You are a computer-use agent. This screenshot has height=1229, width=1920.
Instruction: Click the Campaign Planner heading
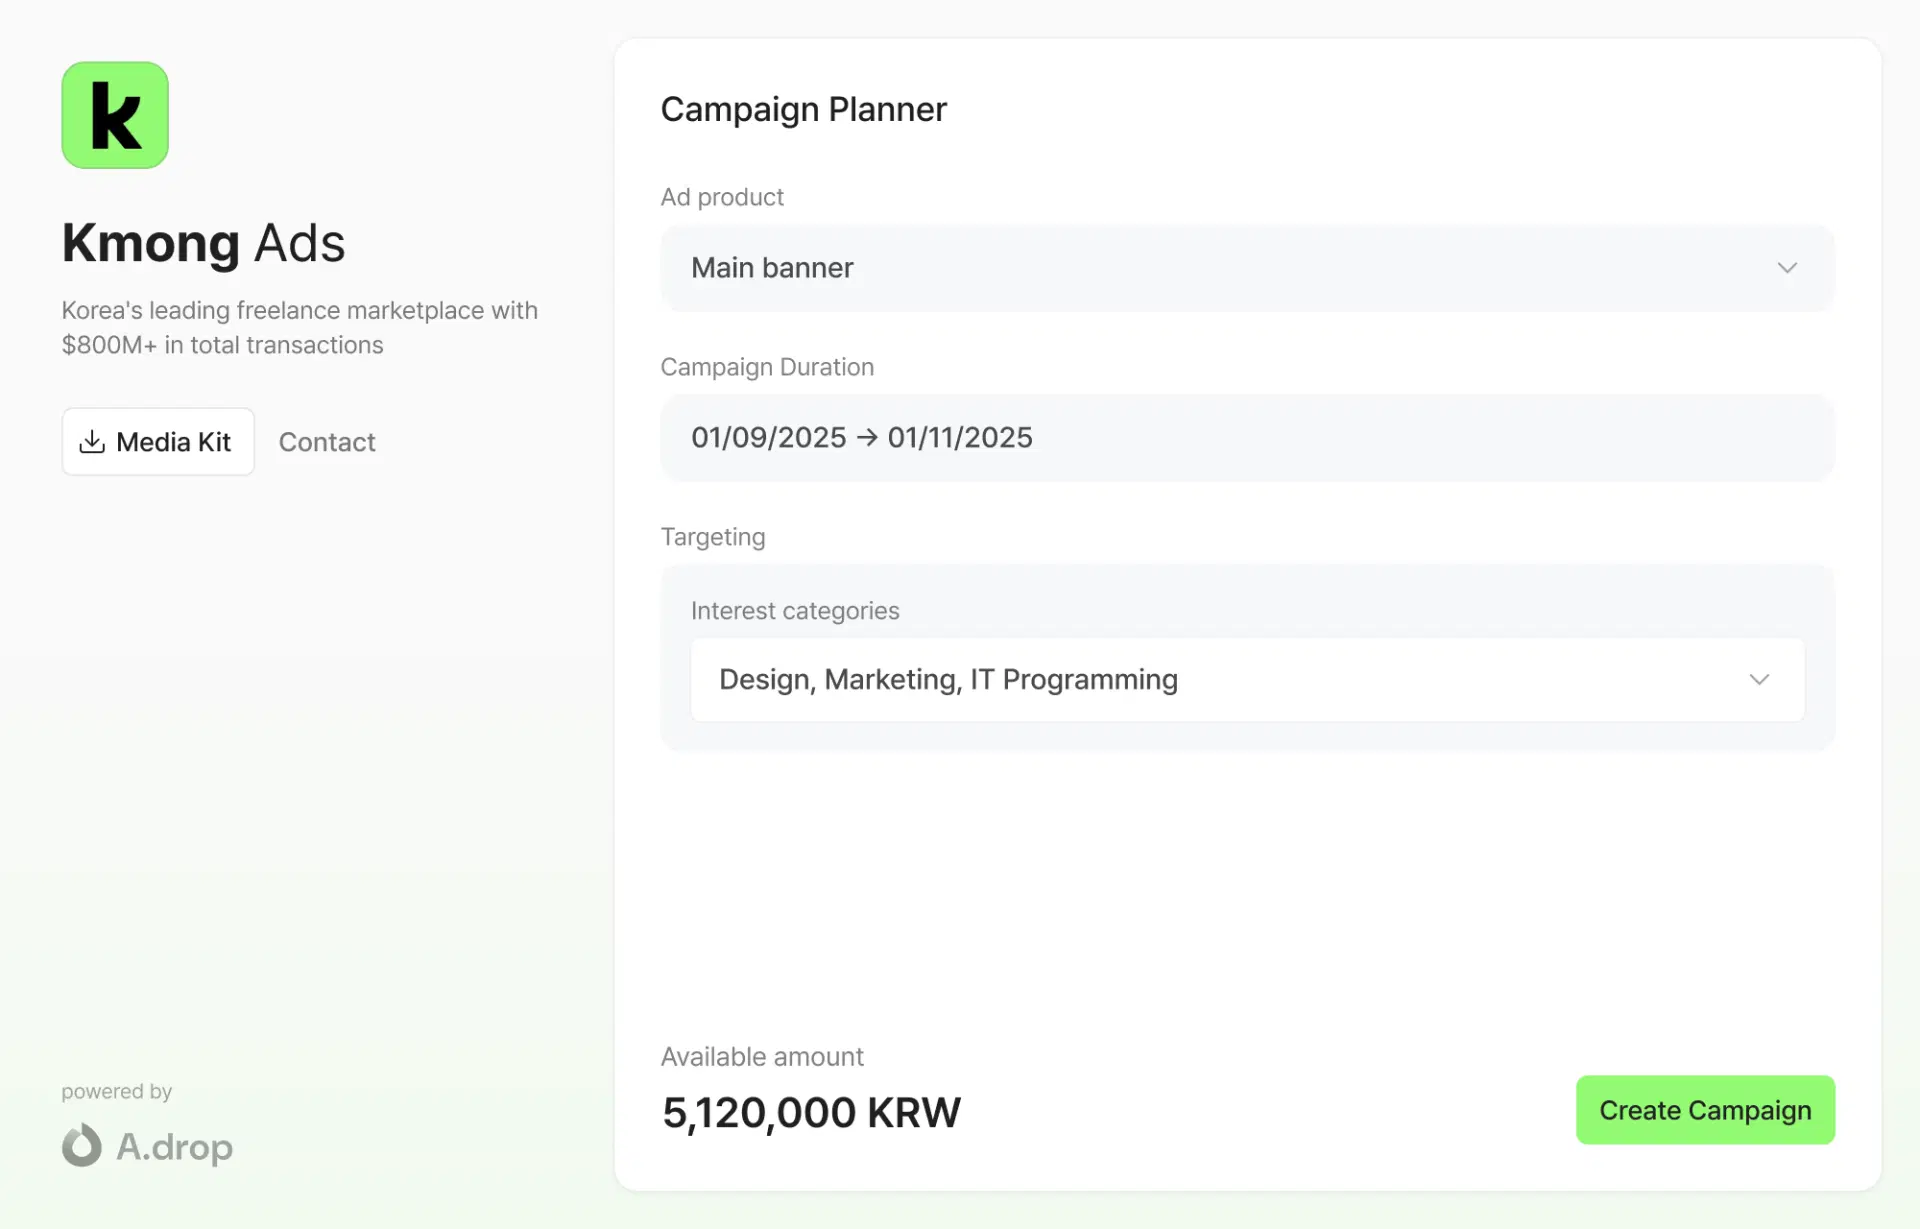tap(803, 109)
